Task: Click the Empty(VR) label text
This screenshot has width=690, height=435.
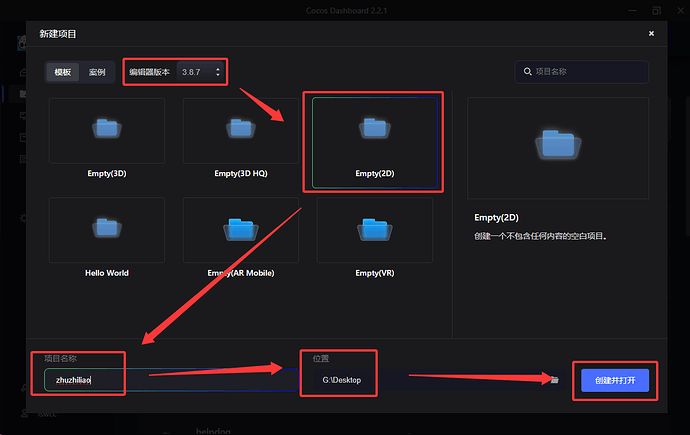Action: pyautogui.click(x=374, y=273)
